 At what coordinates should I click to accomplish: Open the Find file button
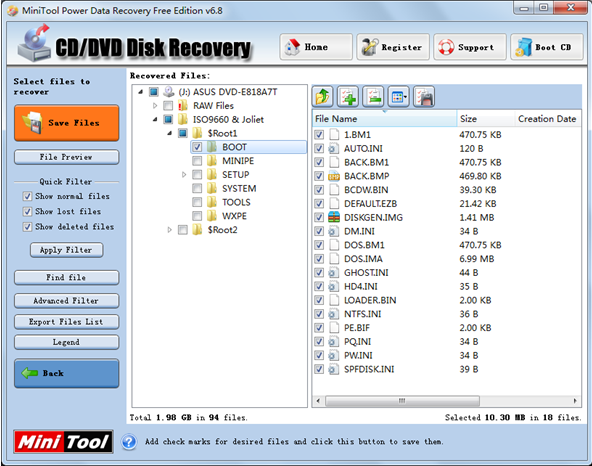pos(66,278)
